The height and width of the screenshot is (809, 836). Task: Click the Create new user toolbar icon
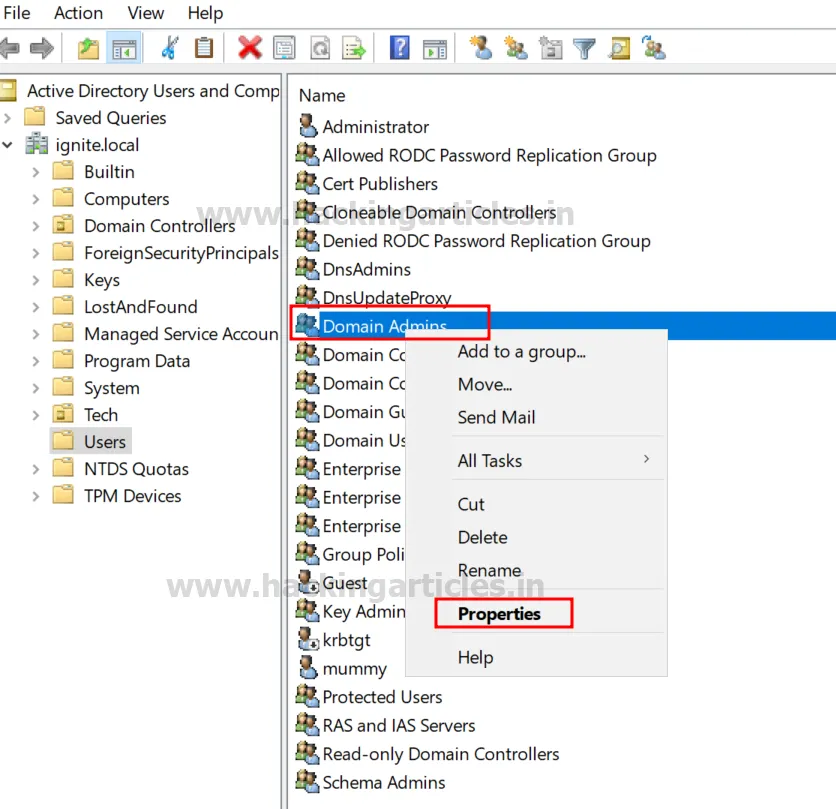pos(481,47)
